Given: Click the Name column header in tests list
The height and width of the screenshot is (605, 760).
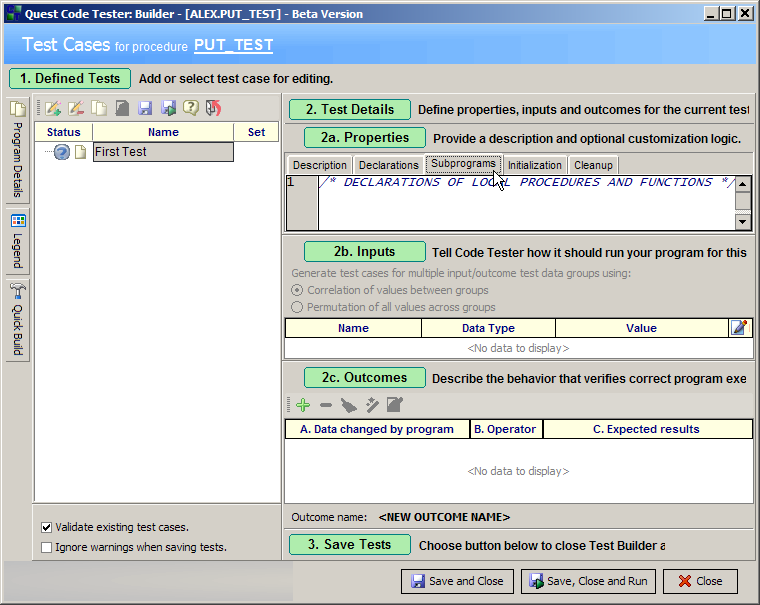Looking at the screenshot, I should pos(163,132).
